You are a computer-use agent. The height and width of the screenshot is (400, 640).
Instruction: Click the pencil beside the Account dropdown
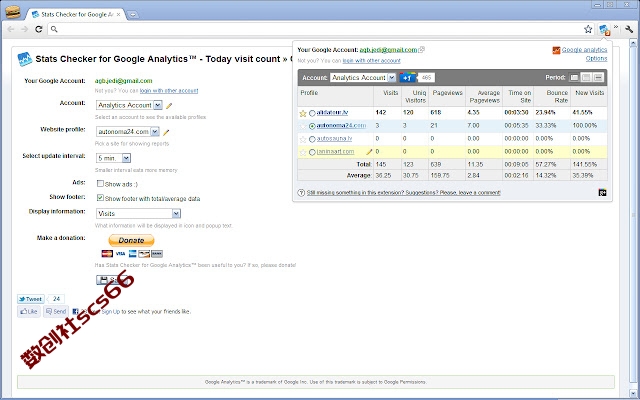(x=169, y=106)
